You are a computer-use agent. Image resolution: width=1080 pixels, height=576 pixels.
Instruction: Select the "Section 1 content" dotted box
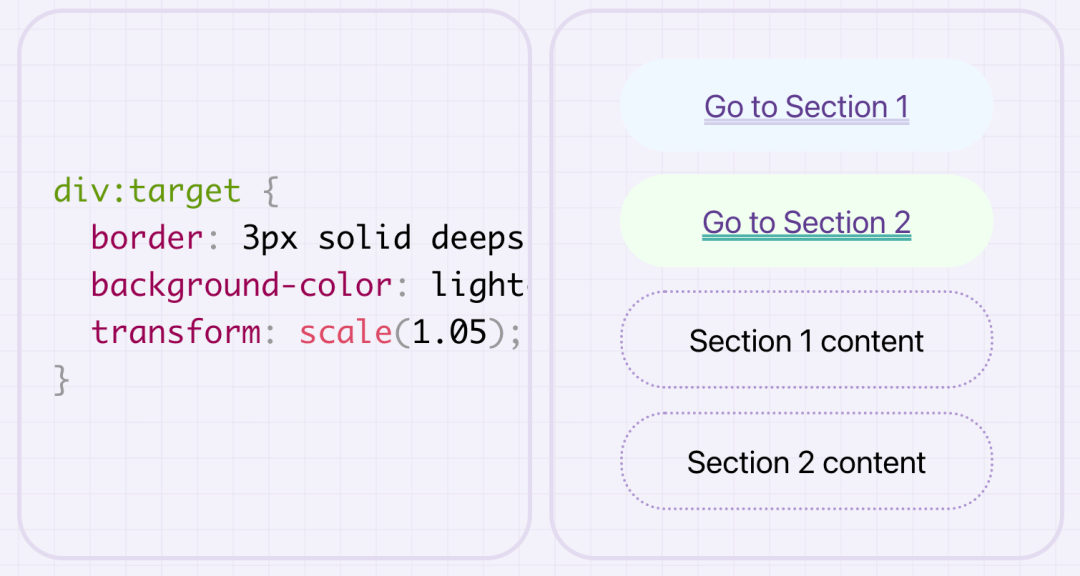point(806,340)
